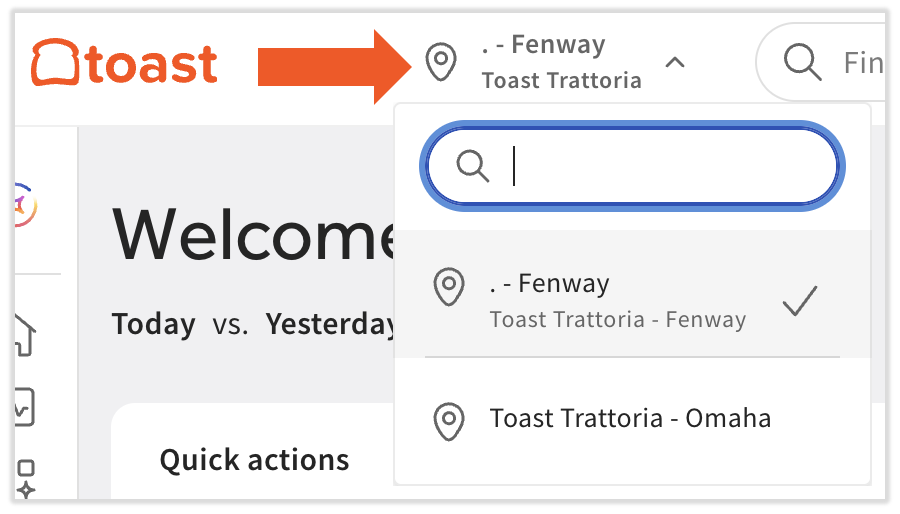Click the magnifier icon in the top-right search
This screenshot has width=900, height=514.
tap(802, 62)
